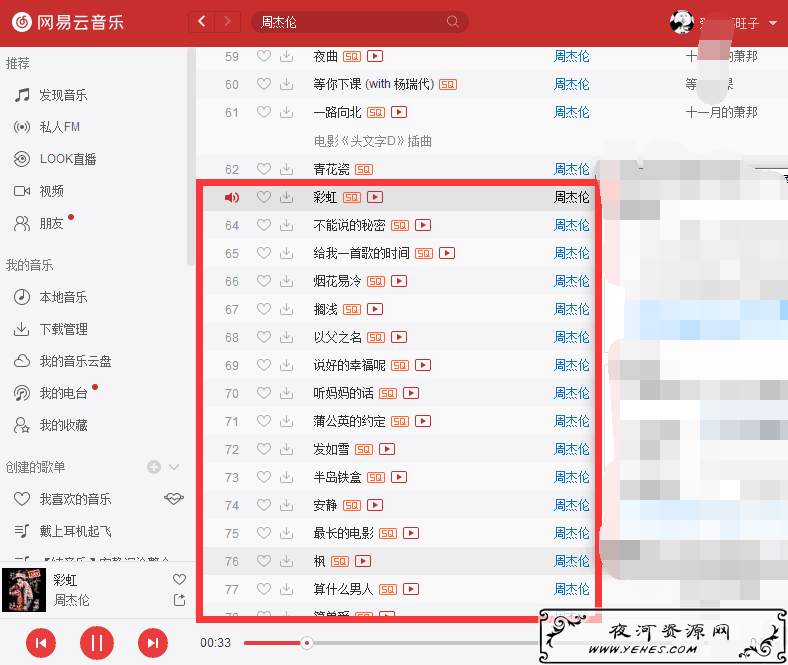Like the song 说好的幸福呢

coord(264,365)
